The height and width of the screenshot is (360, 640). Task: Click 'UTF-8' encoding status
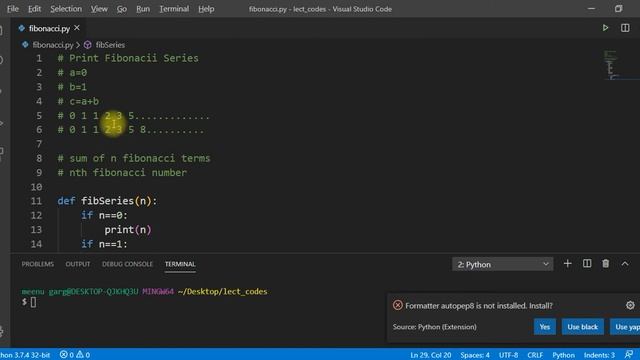508,355
